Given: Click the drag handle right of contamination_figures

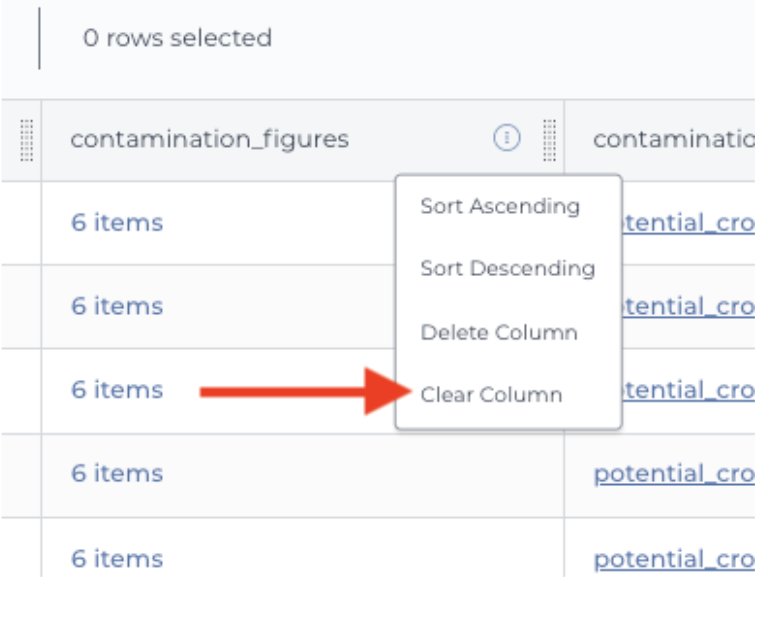Looking at the screenshot, I should coord(550,140).
